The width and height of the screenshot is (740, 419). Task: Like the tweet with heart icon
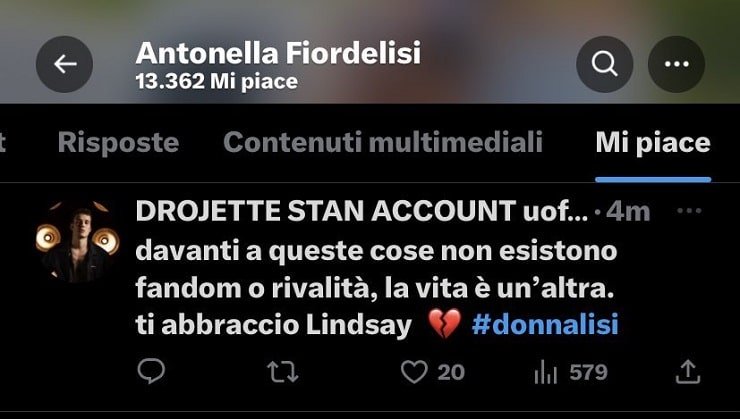[x=414, y=372]
